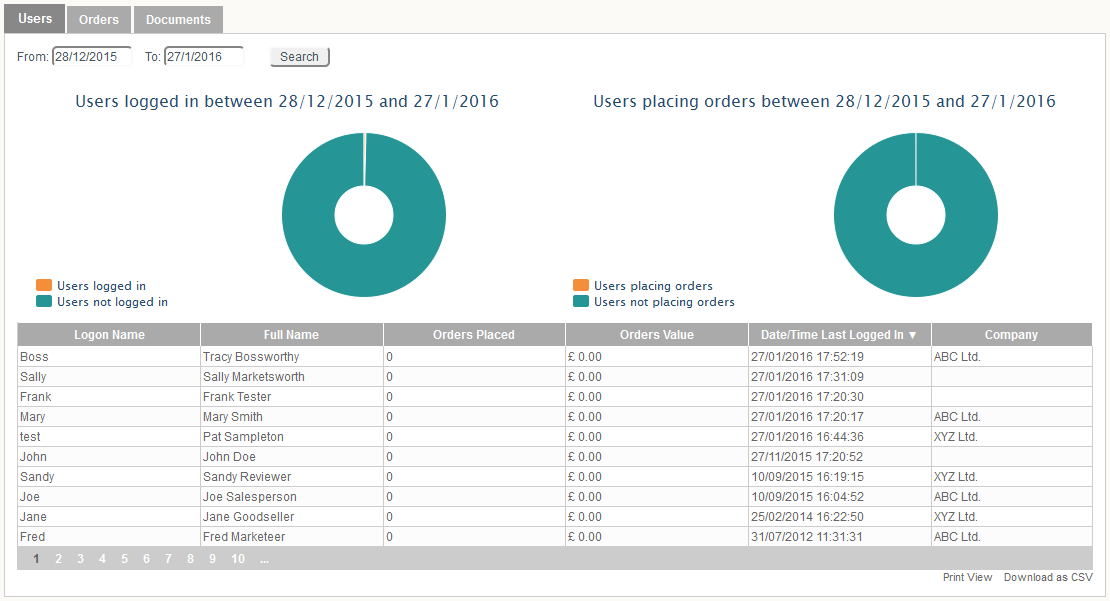This screenshot has width=1110, height=601.
Task: Open the Documents tab
Action: (x=178, y=19)
